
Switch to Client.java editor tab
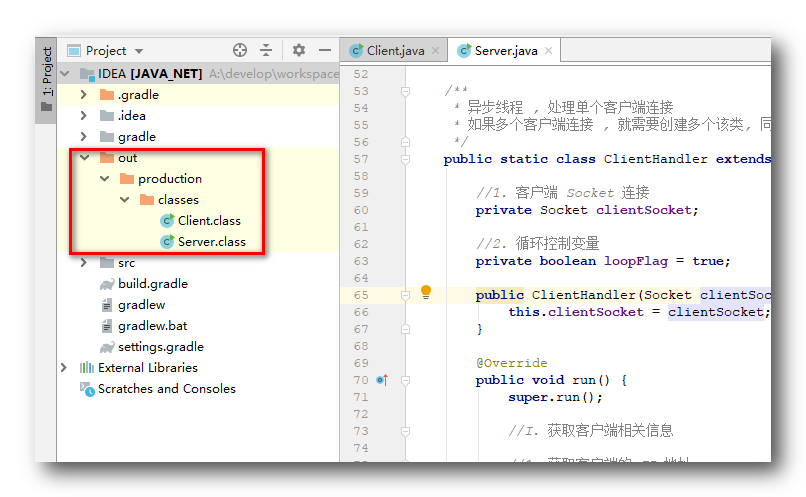coord(395,50)
